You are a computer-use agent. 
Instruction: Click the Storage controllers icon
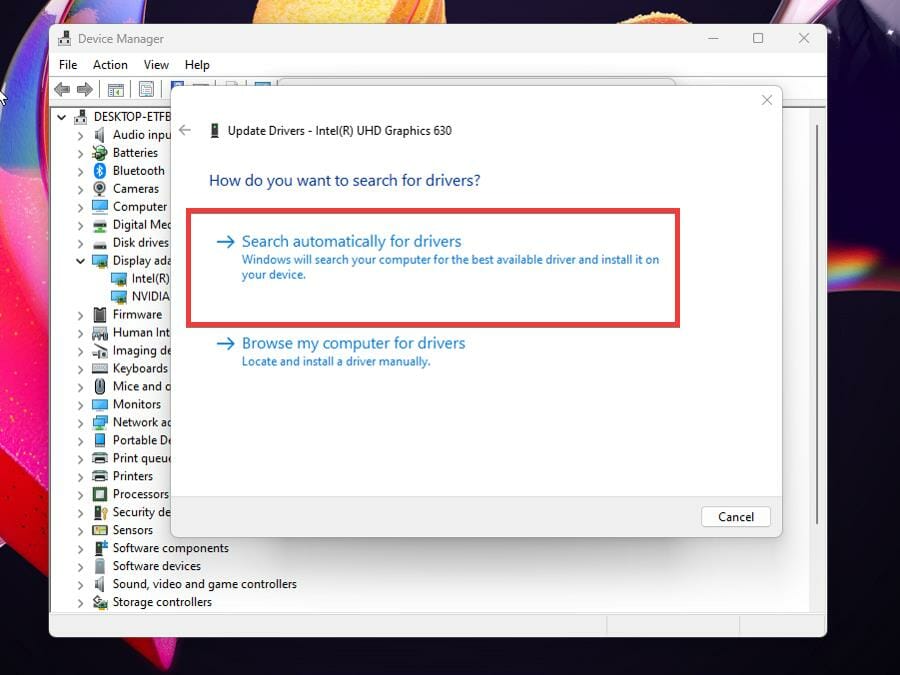point(100,602)
